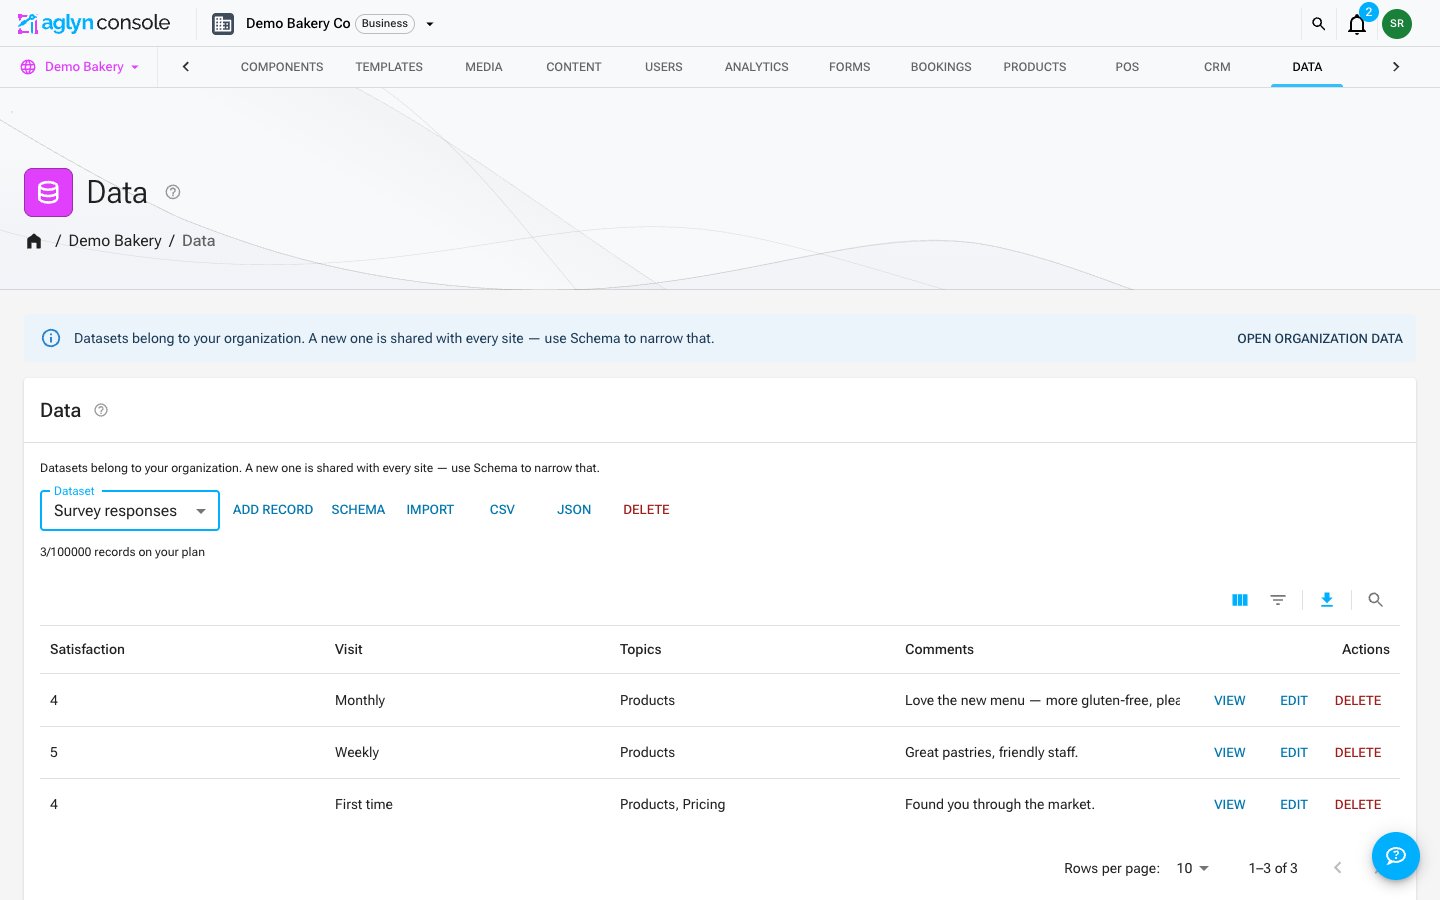View the Monthly visit record
1440x900 pixels.
(x=1230, y=701)
